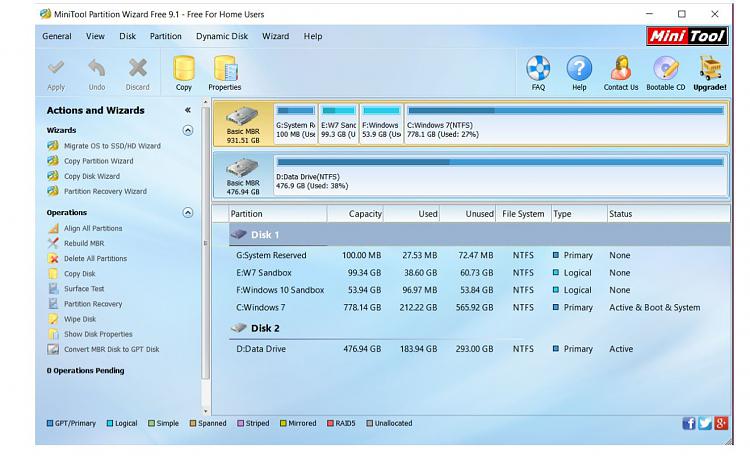Open the Disk menu

(127, 36)
